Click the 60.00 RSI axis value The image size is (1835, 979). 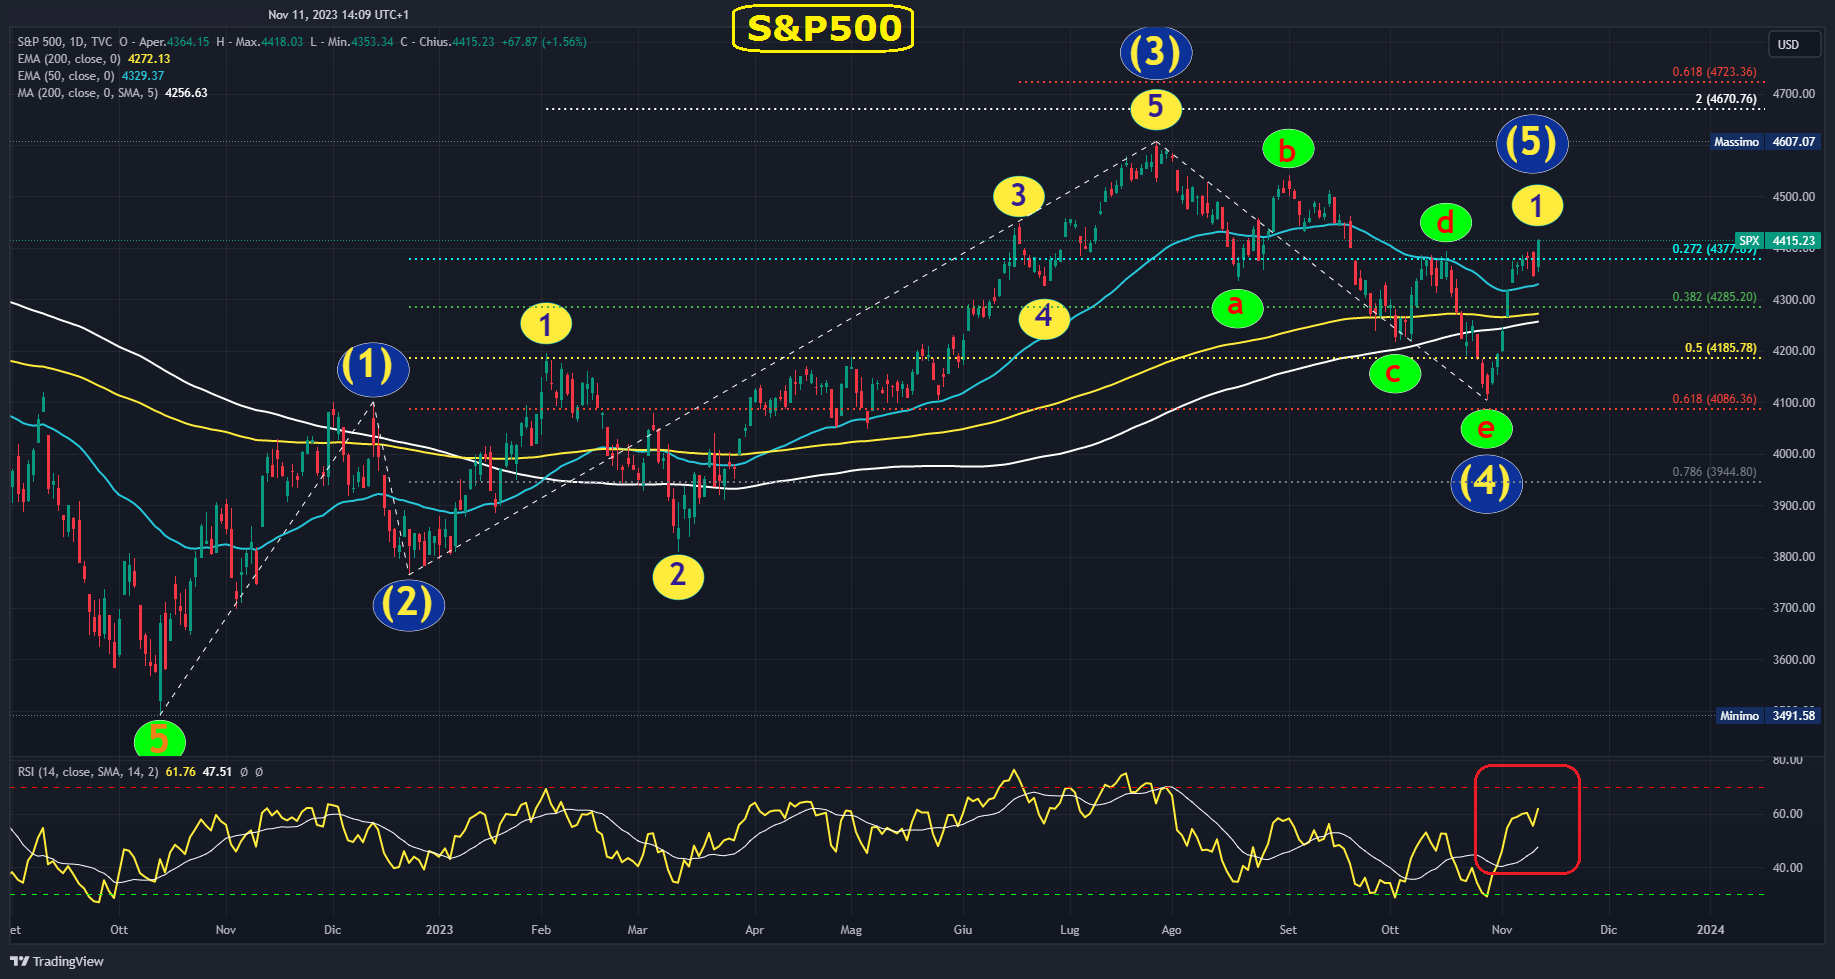tap(1788, 814)
